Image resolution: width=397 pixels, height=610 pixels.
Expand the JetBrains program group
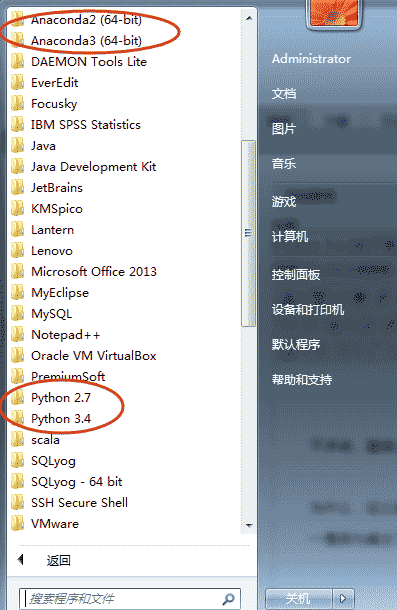click(125, 188)
